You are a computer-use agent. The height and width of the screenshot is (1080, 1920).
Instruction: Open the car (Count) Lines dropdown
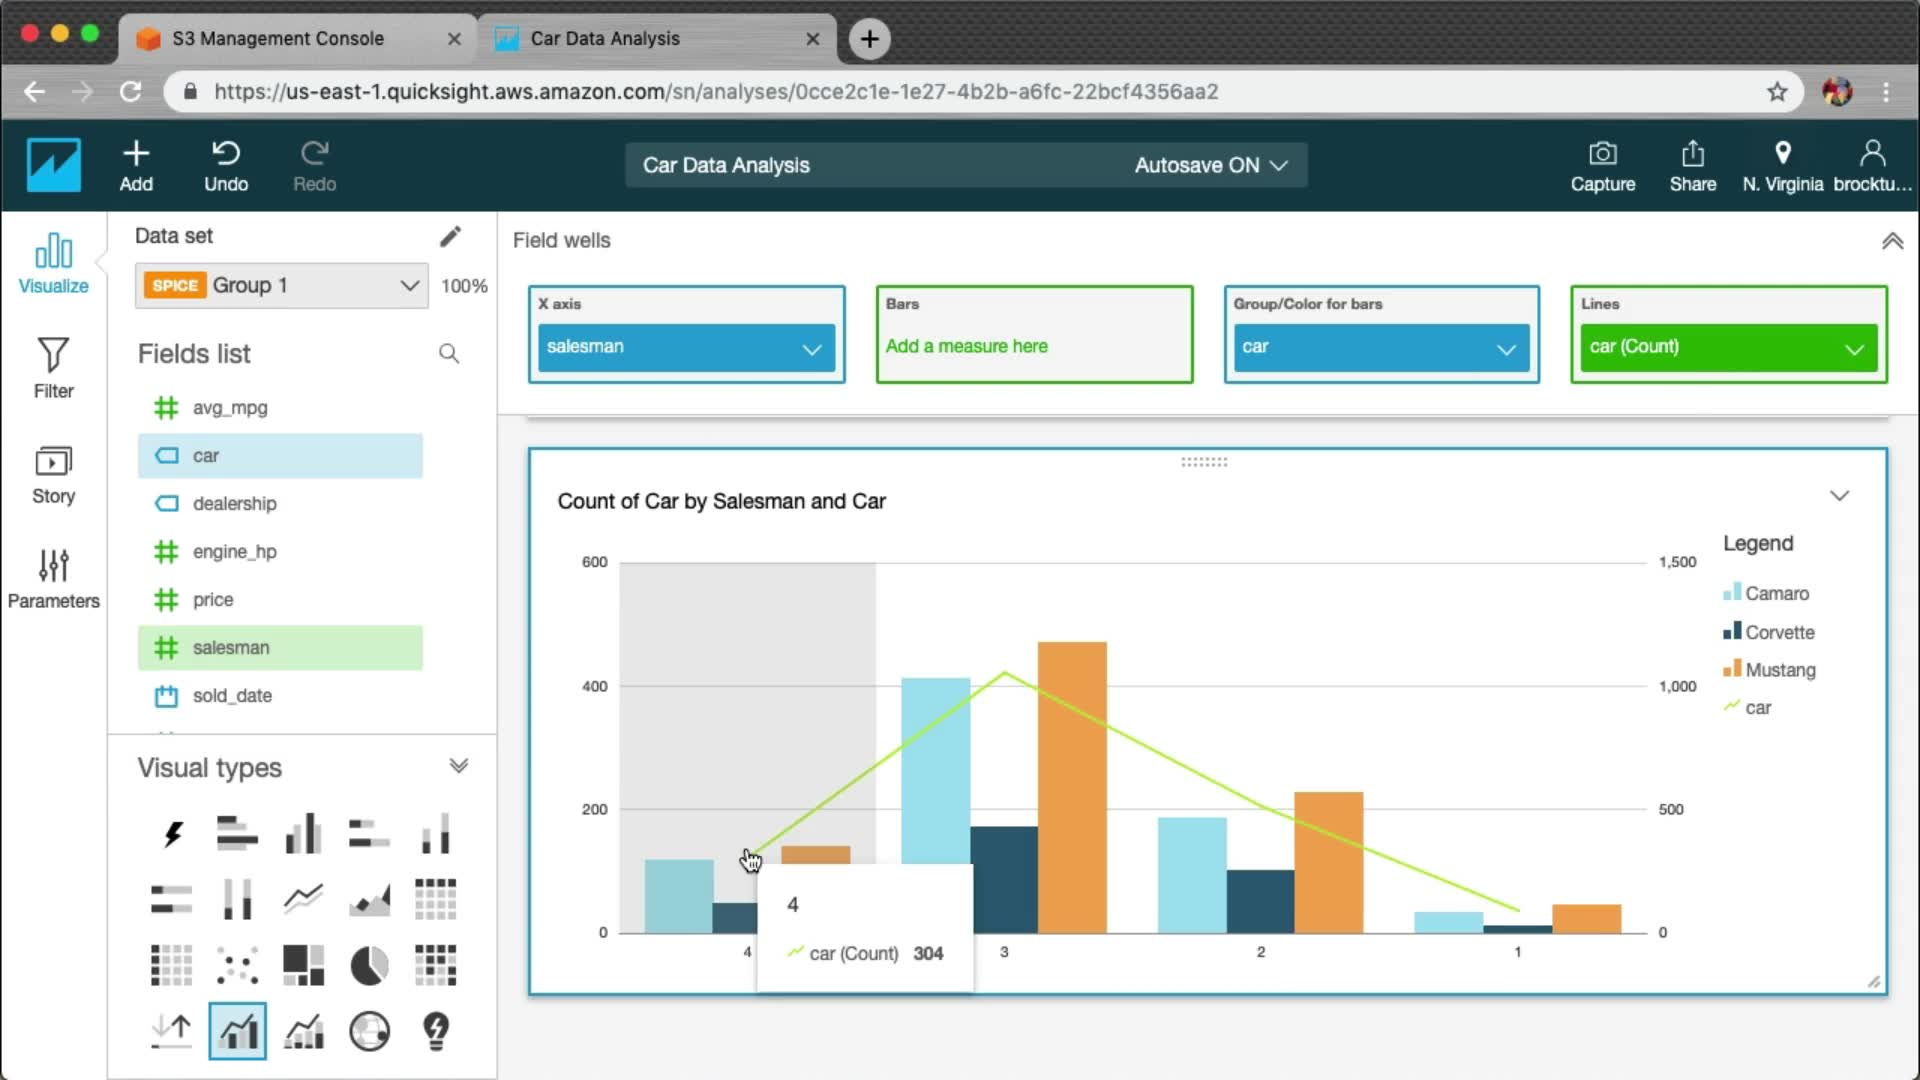tap(1853, 348)
